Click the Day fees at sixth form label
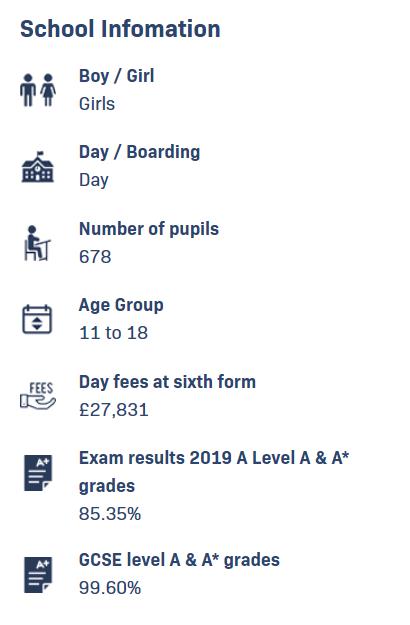The width and height of the screenshot is (410, 625). (167, 382)
